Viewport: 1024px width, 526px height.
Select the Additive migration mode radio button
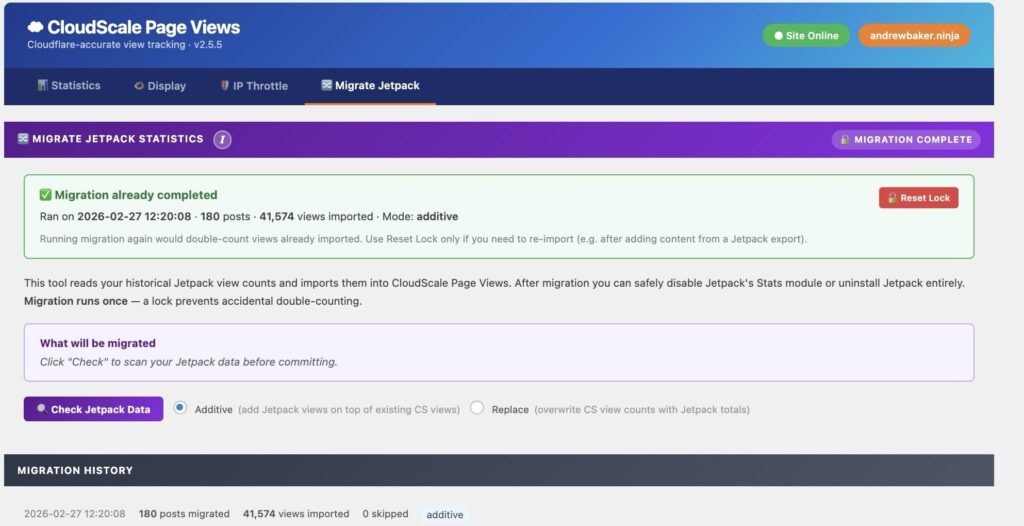[180, 408]
